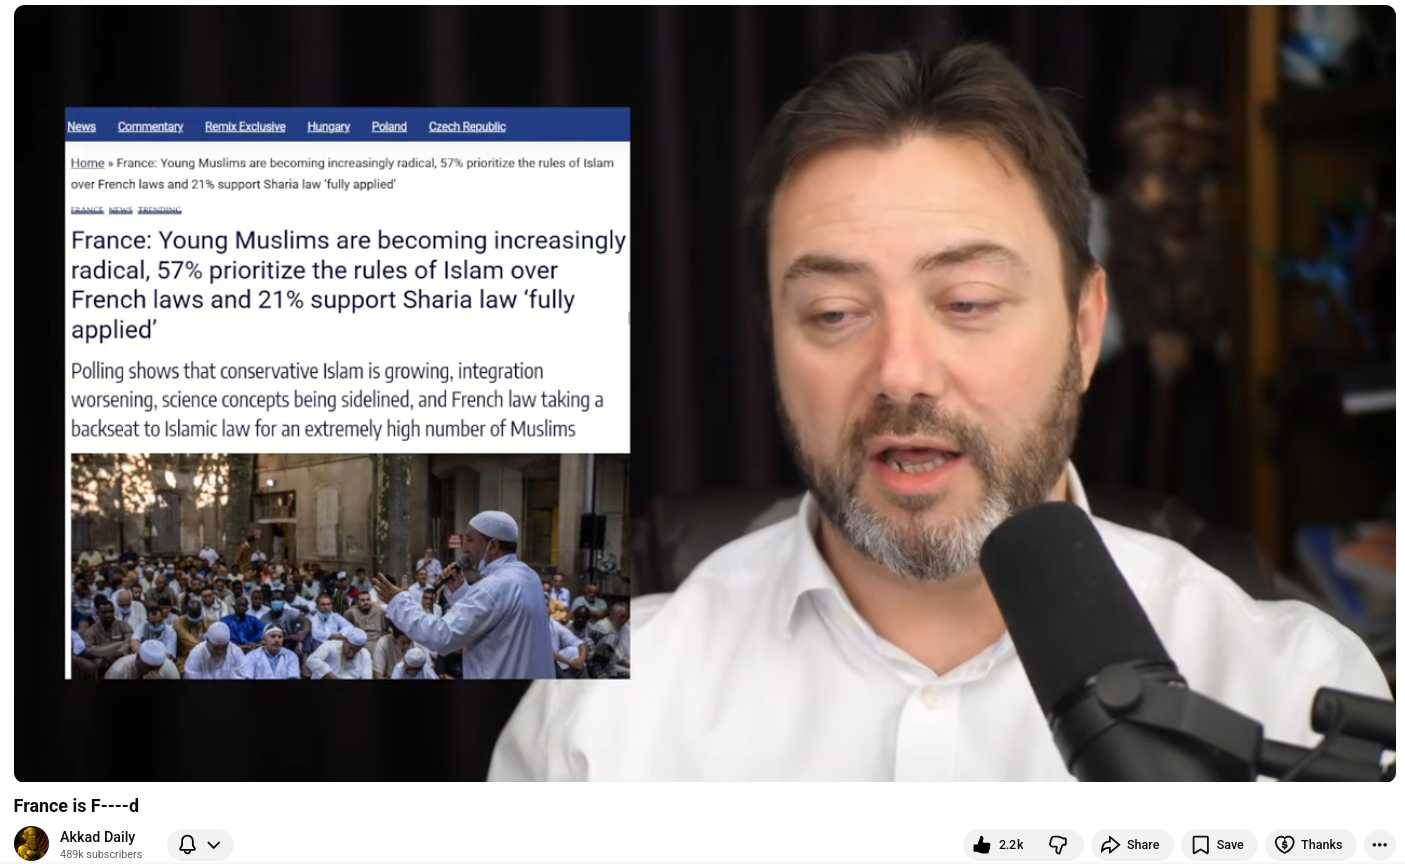Choose Hungary in the article navigation bar
The width and height of the screenshot is (1405, 864).
pos(328,127)
